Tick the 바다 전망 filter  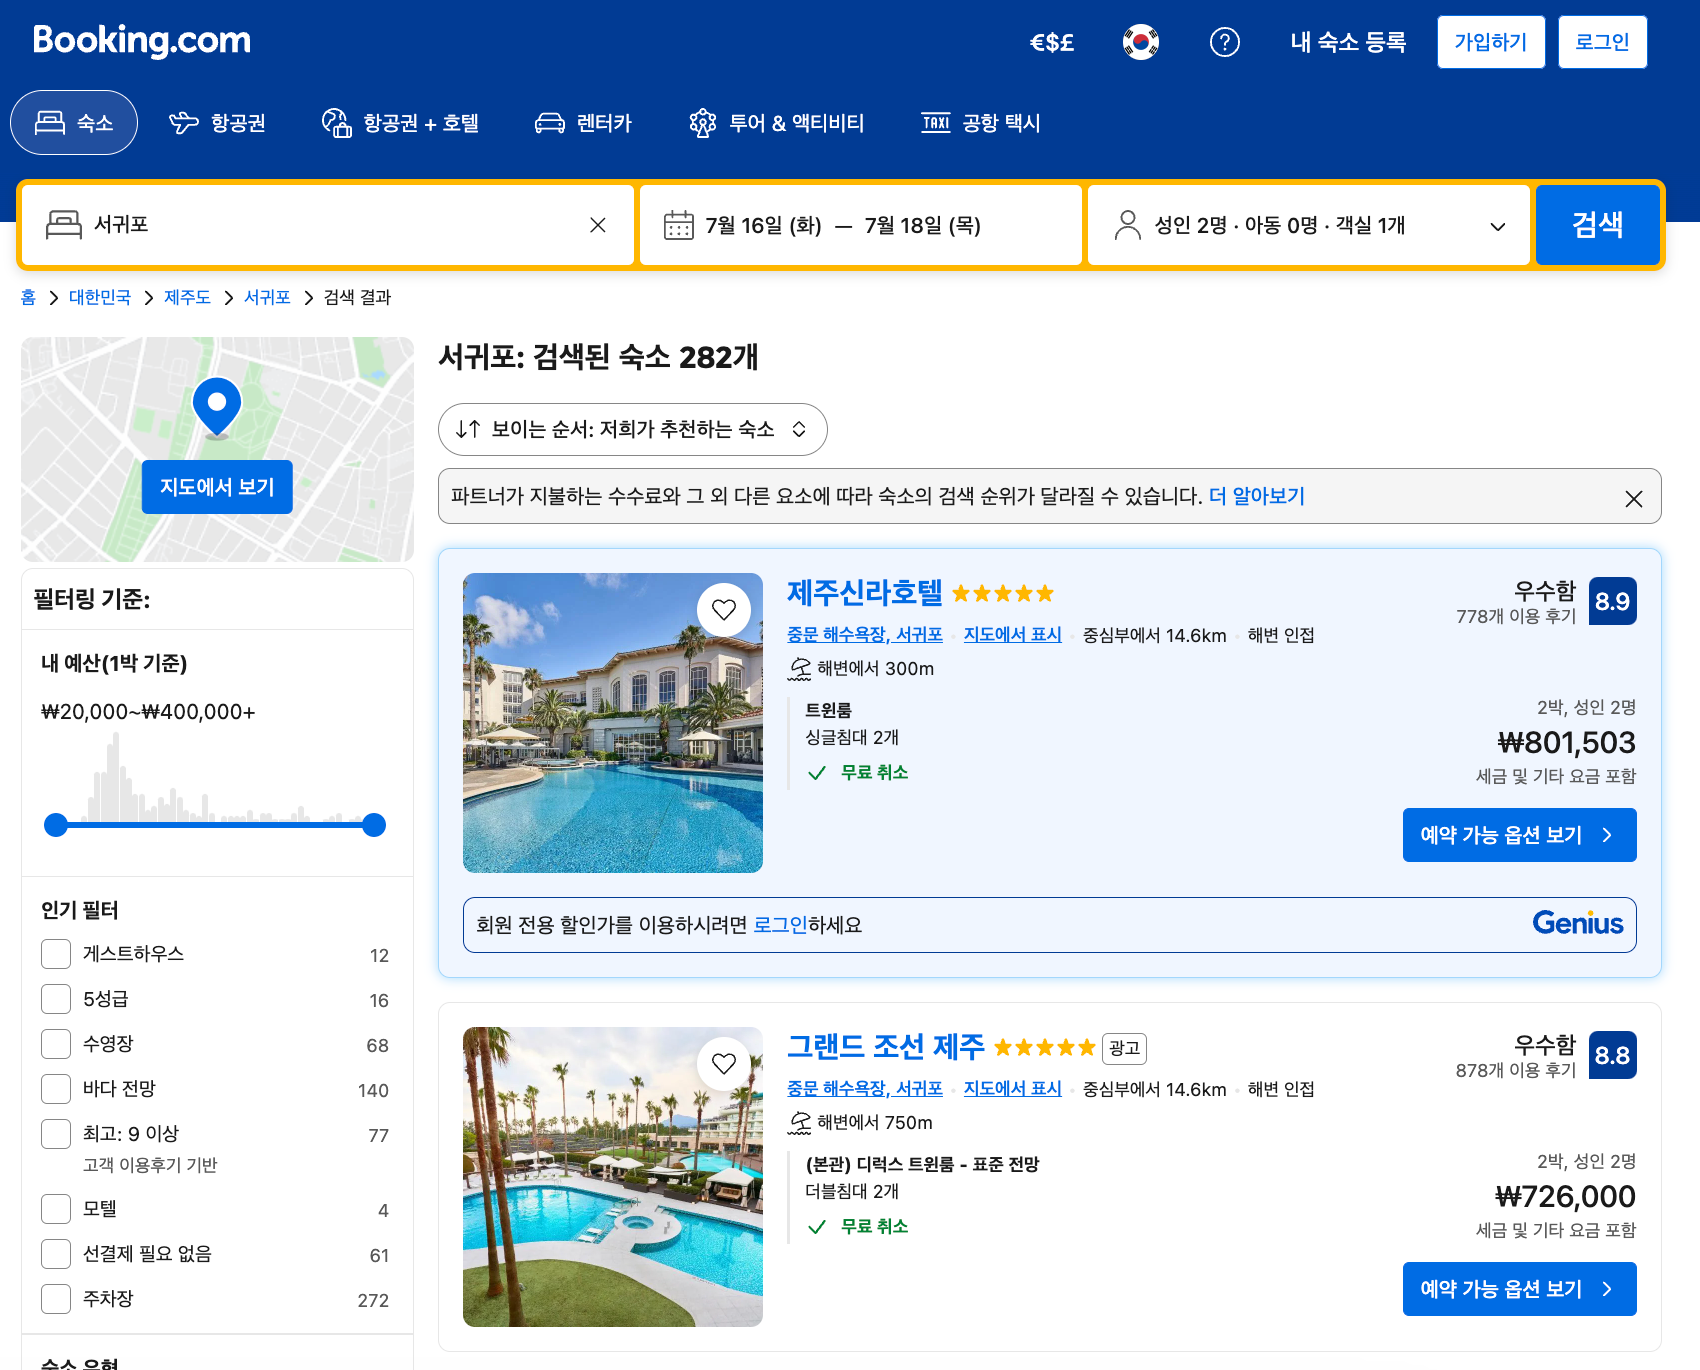(56, 1089)
